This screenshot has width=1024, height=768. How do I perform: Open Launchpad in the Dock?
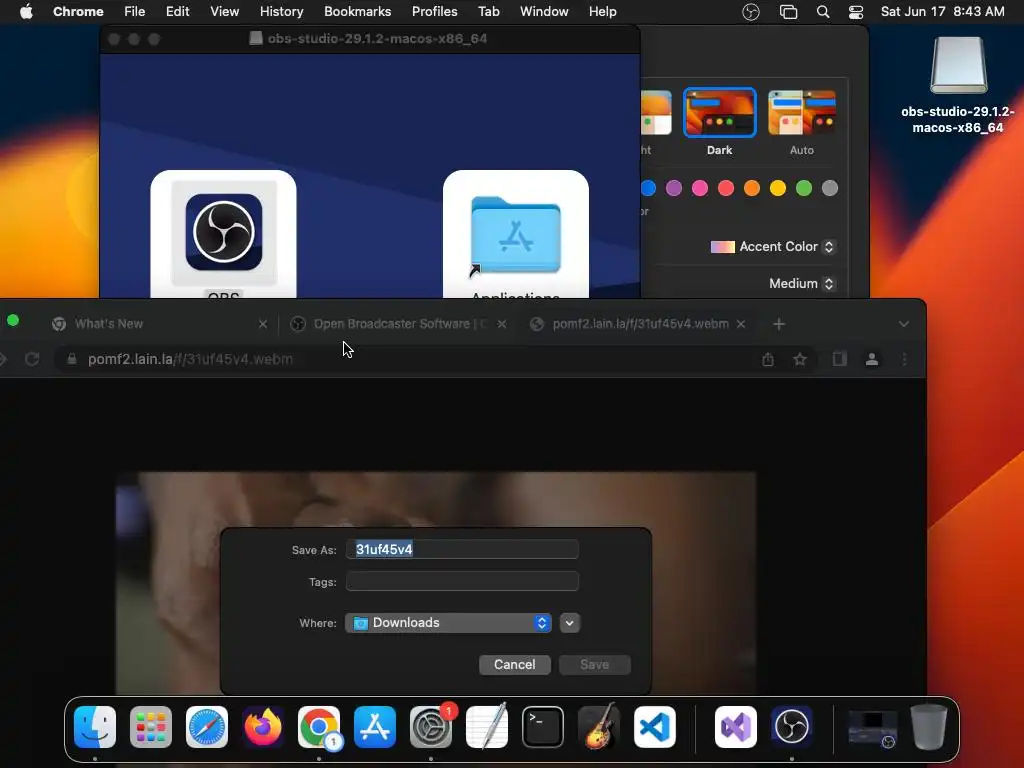coord(151,727)
